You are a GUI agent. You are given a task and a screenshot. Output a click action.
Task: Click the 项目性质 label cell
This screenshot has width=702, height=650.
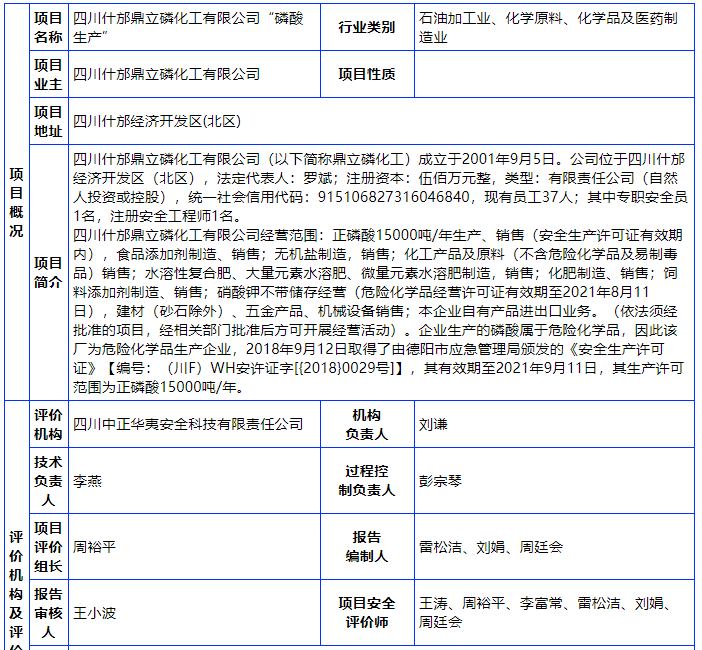(367, 74)
